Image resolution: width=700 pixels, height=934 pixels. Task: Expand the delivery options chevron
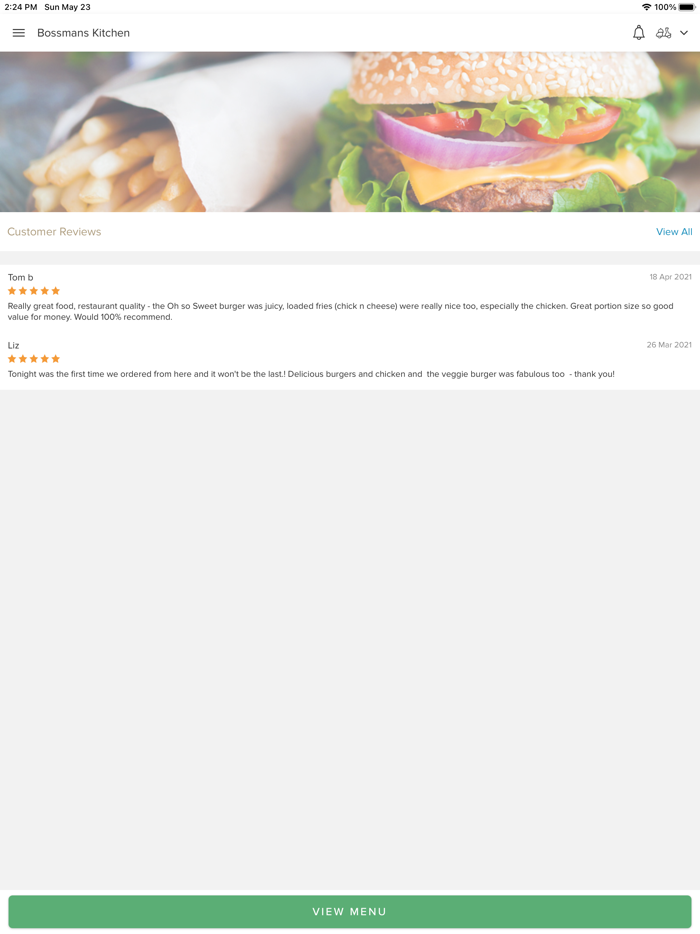click(684, 33)
